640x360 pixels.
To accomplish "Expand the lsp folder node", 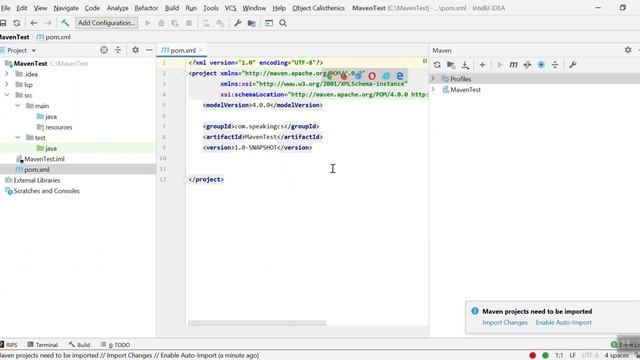I will (x=7, y=84).
